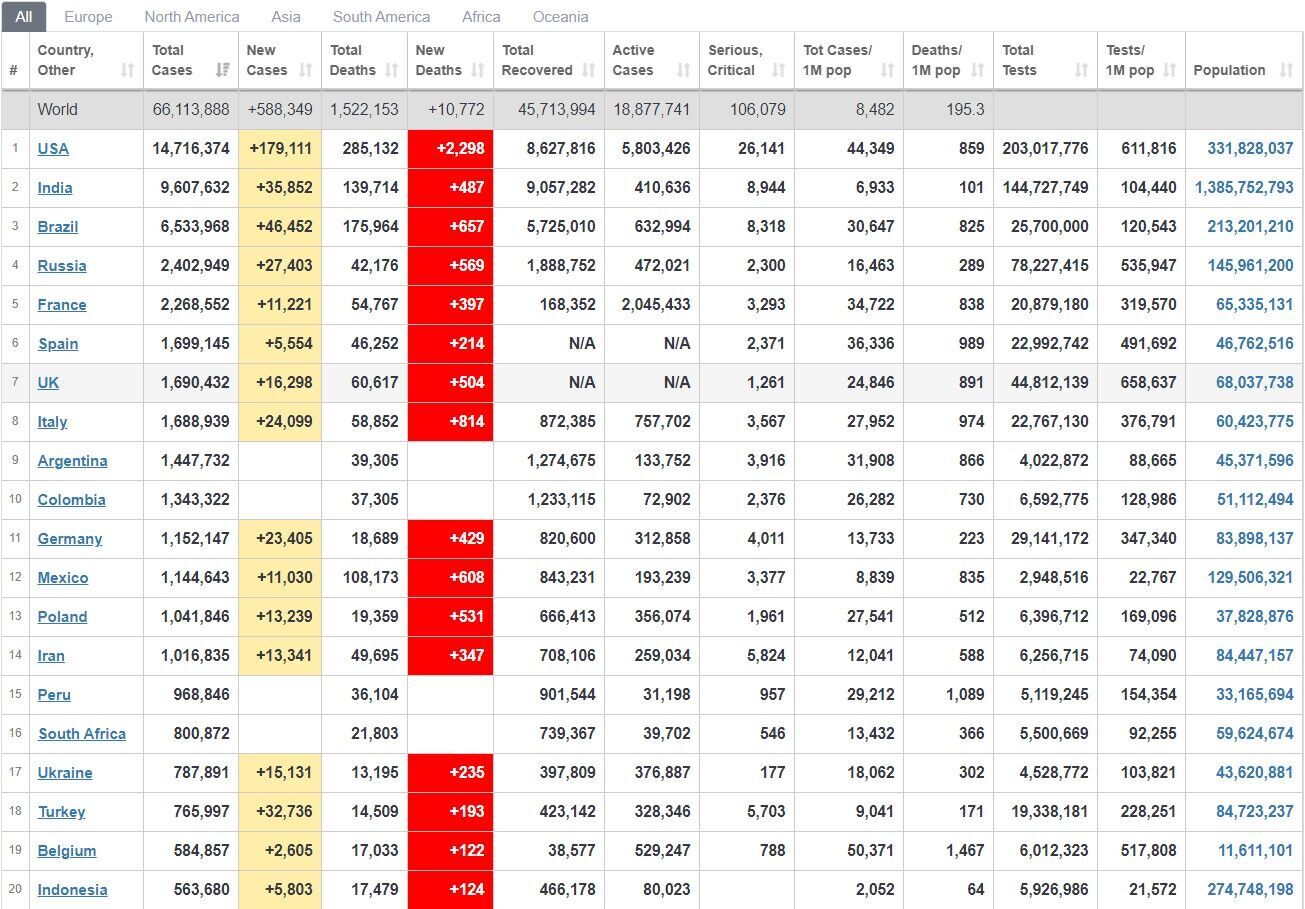Select the All tab
The height and width of the screenshot is (909, 1305).
pyautogui.click(x=24, y=16)
